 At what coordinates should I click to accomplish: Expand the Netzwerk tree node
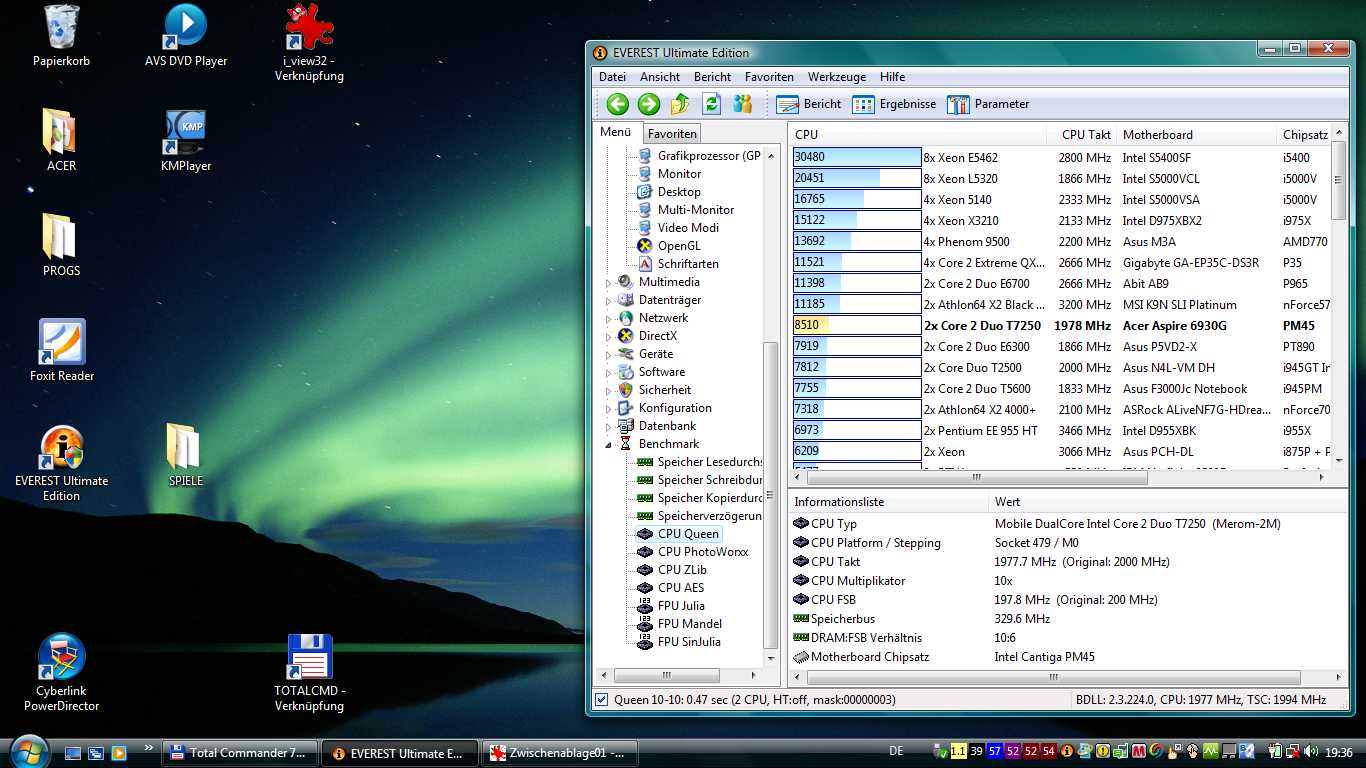[608, 319]
